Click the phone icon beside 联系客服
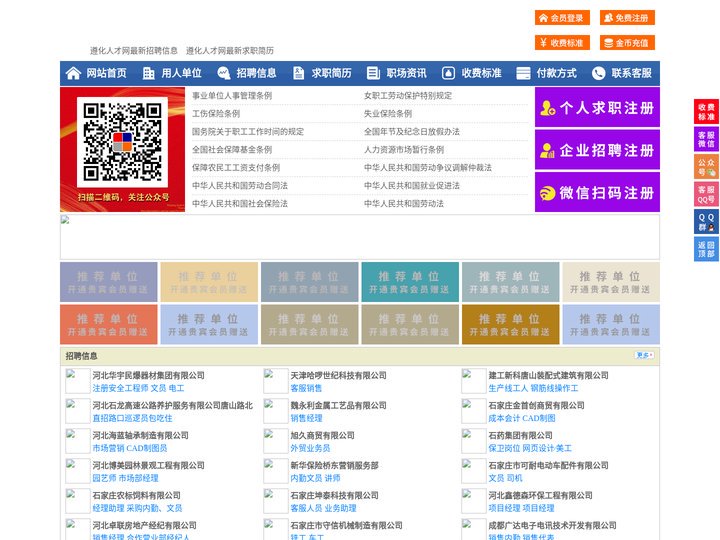The width and height of the screenshot is (720, 540). coord(598,73)
